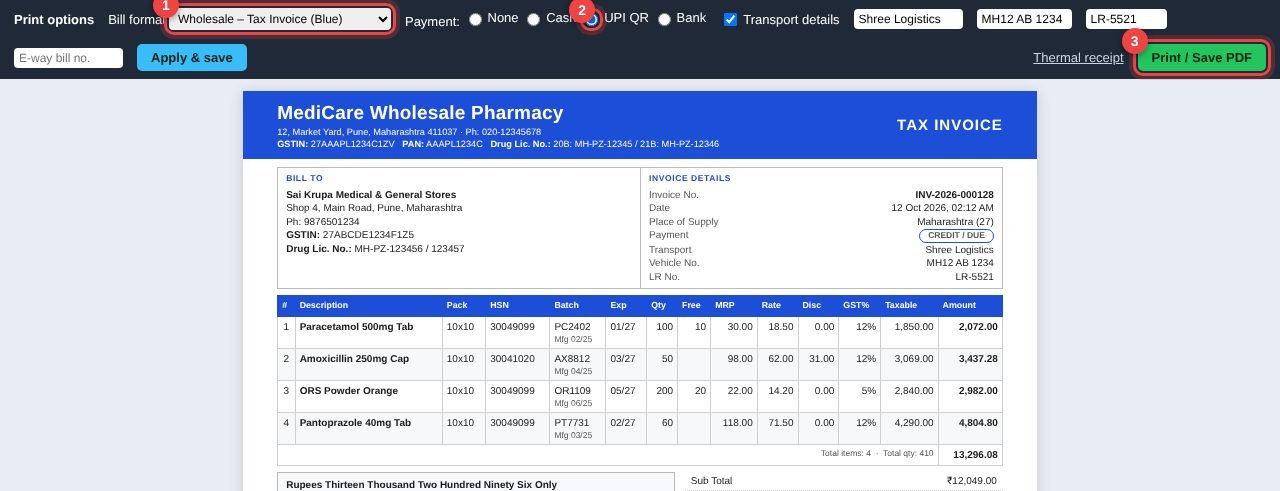Choose the UPI QR payment option

[592, 19]
